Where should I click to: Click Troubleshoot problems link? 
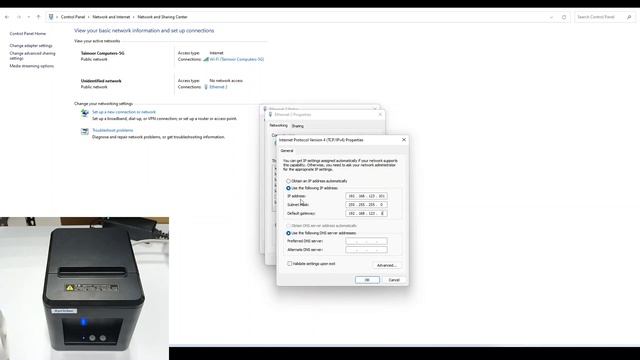(113, 130)
